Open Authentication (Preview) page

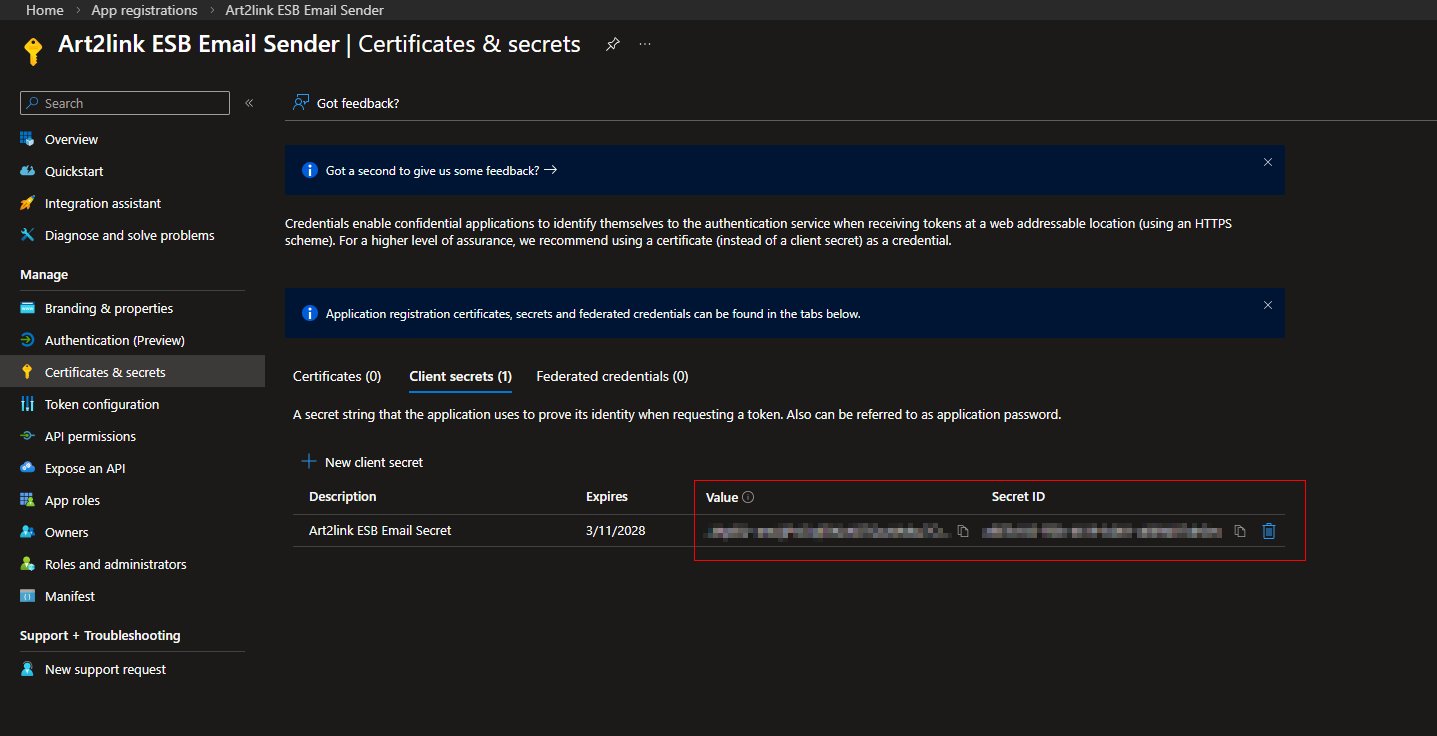click(x=115, y=340)
